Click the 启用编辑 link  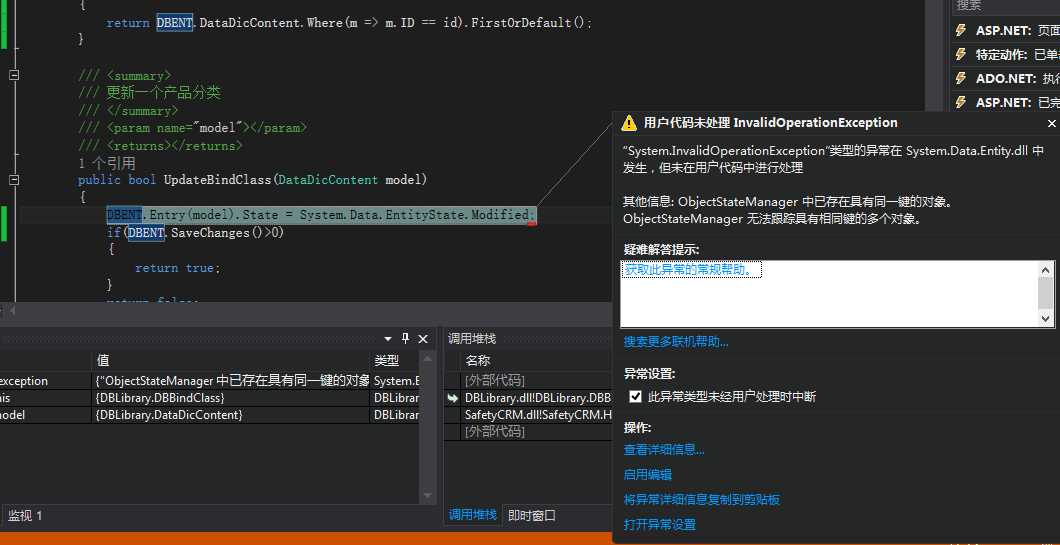click(648, 475)
